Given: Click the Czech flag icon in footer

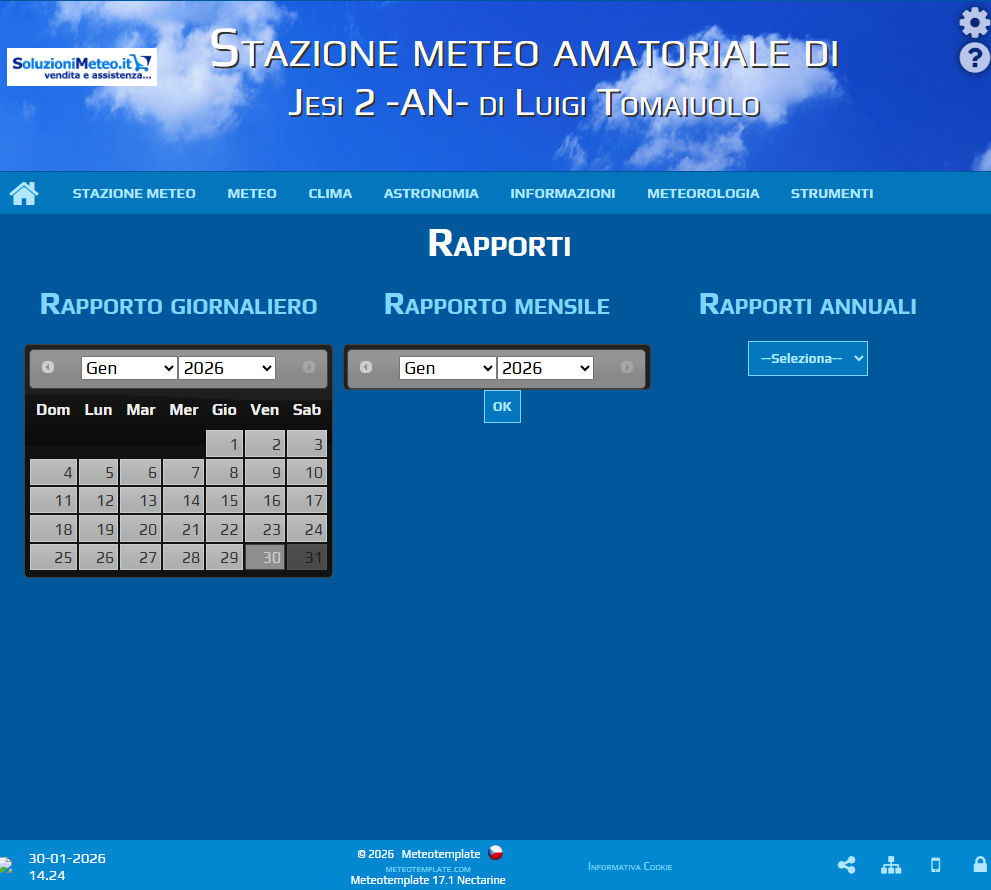Looking at the screenshot, I should [495, 853].
